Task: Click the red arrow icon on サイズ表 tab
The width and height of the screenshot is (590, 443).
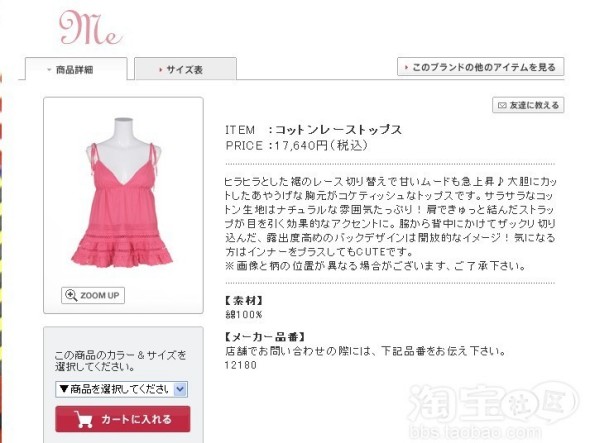Action: pyautogui.click(x=161, y=70)
